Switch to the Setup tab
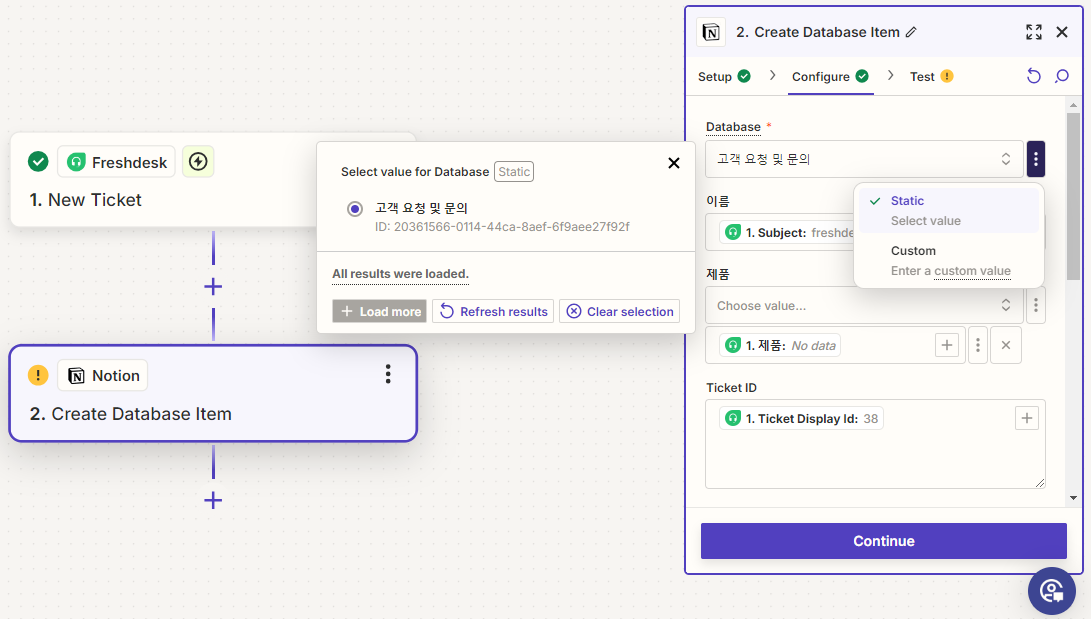This screenshot has width=1091, height=619. coord(724,77)
